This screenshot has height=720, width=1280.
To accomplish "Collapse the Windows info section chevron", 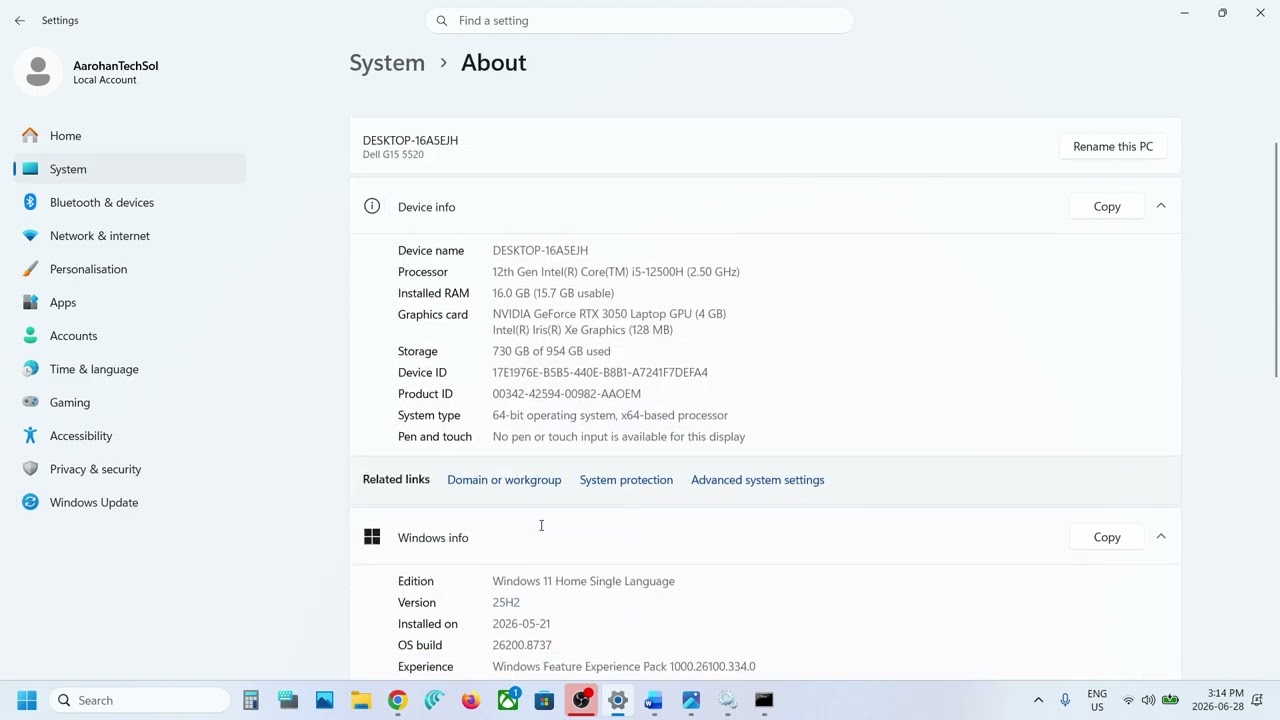I will coord(1161,537).
